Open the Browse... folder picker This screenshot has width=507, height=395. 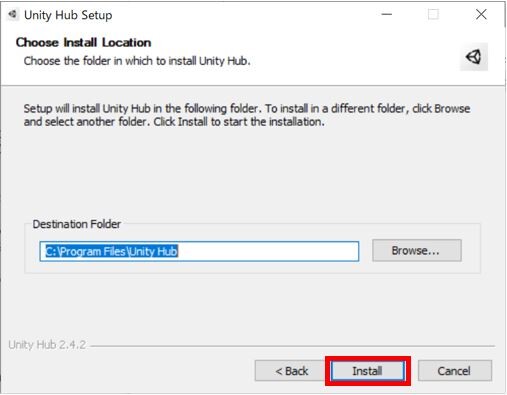(x=417, y=250)
